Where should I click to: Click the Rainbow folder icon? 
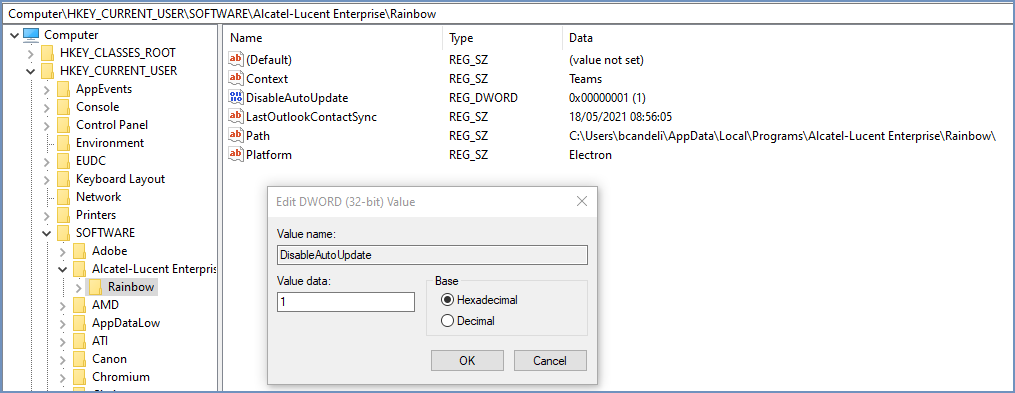coord(95,287)
